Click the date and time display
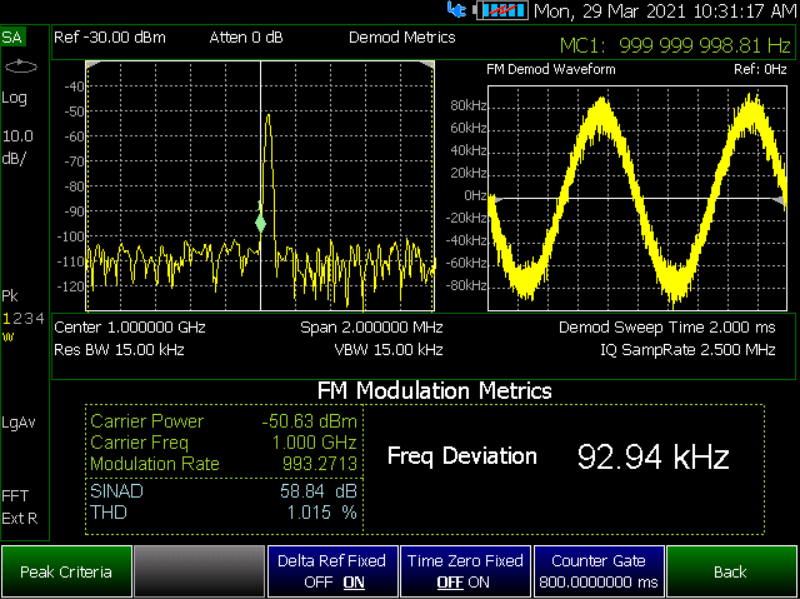Screen dimensions: 800x599 pos(665,11)
